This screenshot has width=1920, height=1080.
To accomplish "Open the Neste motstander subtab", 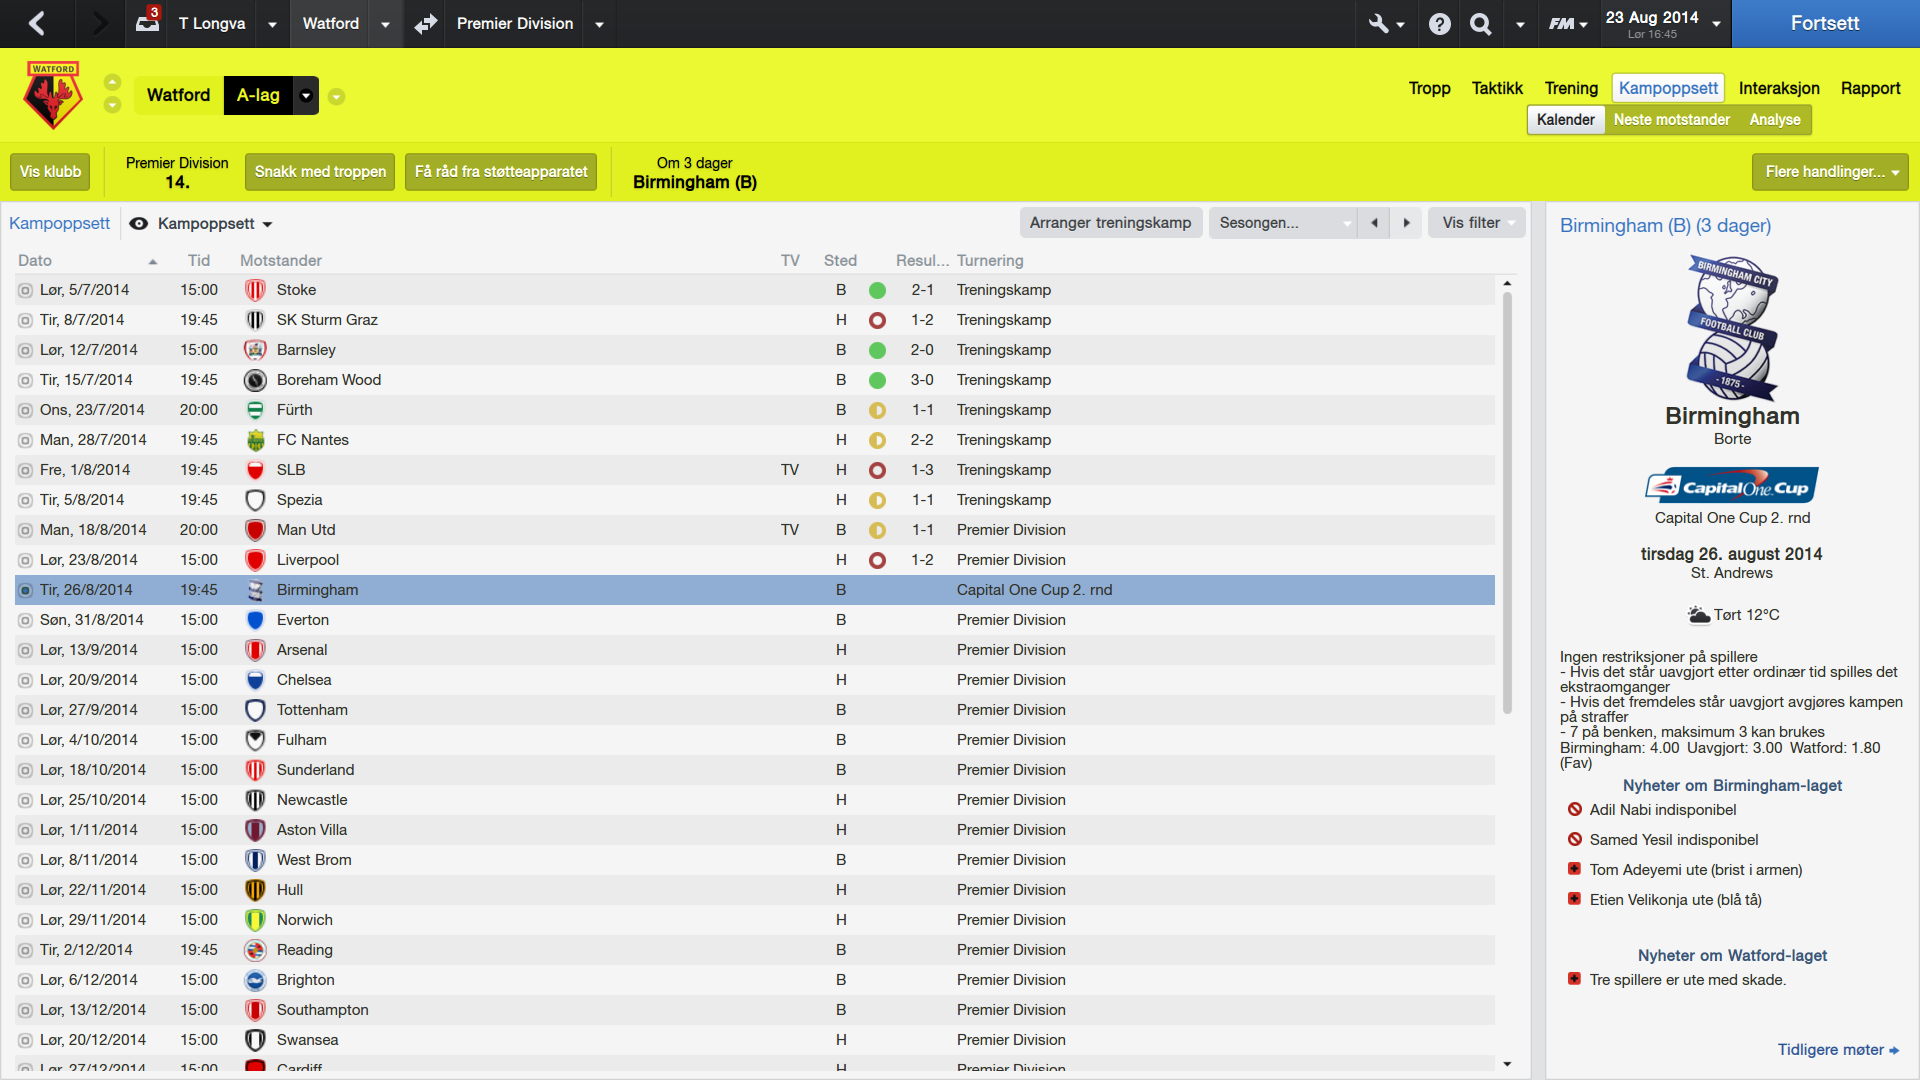I will pyautogui.click(x=1671, y=120).
